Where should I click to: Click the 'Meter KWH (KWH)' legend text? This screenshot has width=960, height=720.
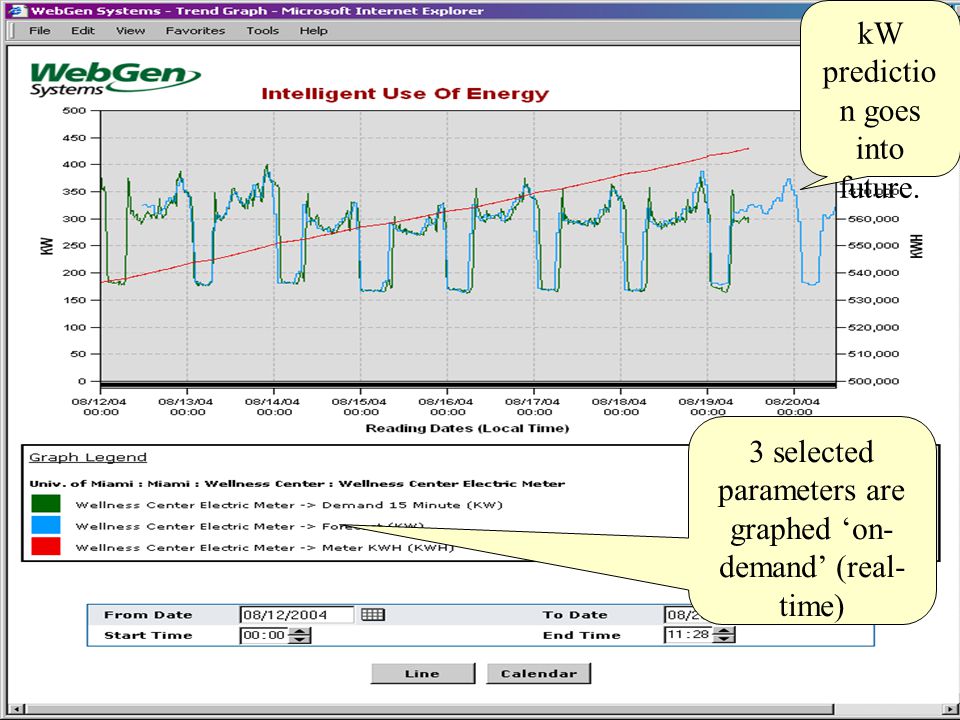point(388,547)
